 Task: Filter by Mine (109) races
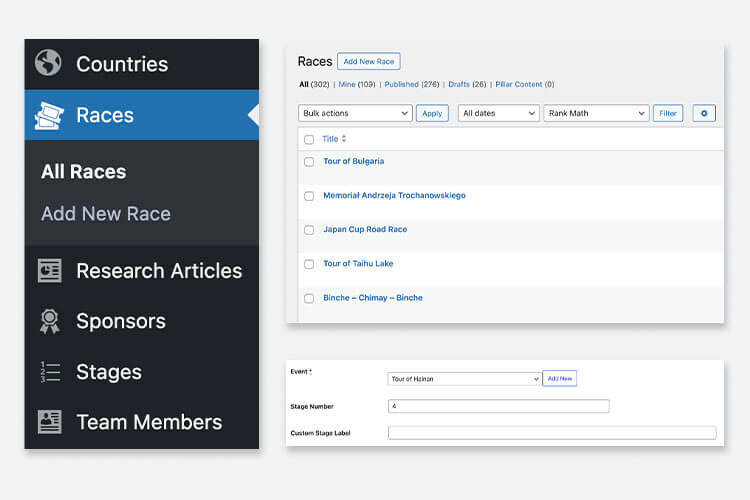pyautogui.click(x=357, y=84)
